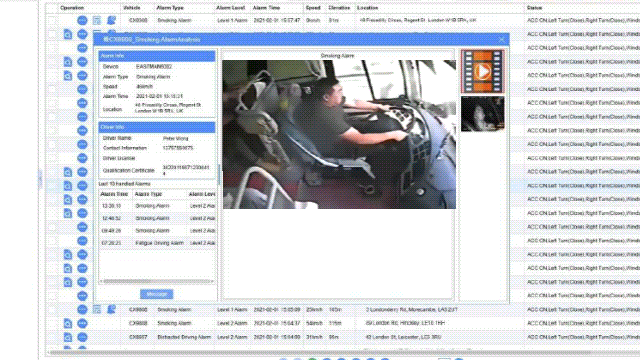
Task: Sort by the main table Alarm Type header
Action: coord(170,8)
